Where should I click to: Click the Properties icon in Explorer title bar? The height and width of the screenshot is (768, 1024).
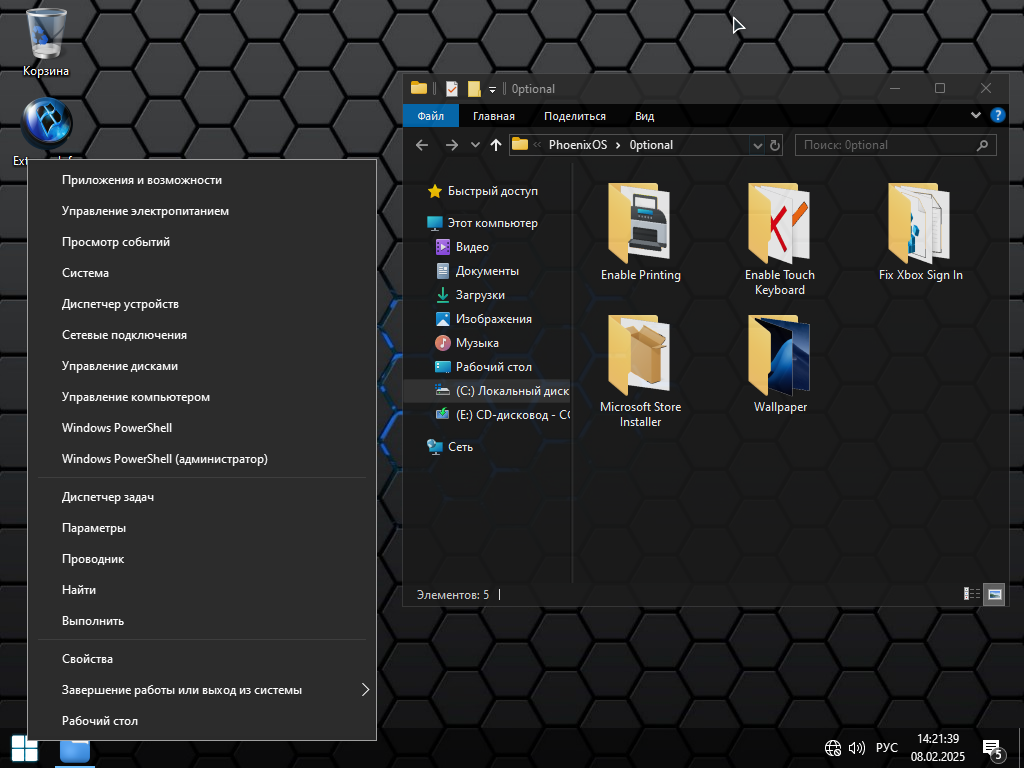(x=451, y=89)
